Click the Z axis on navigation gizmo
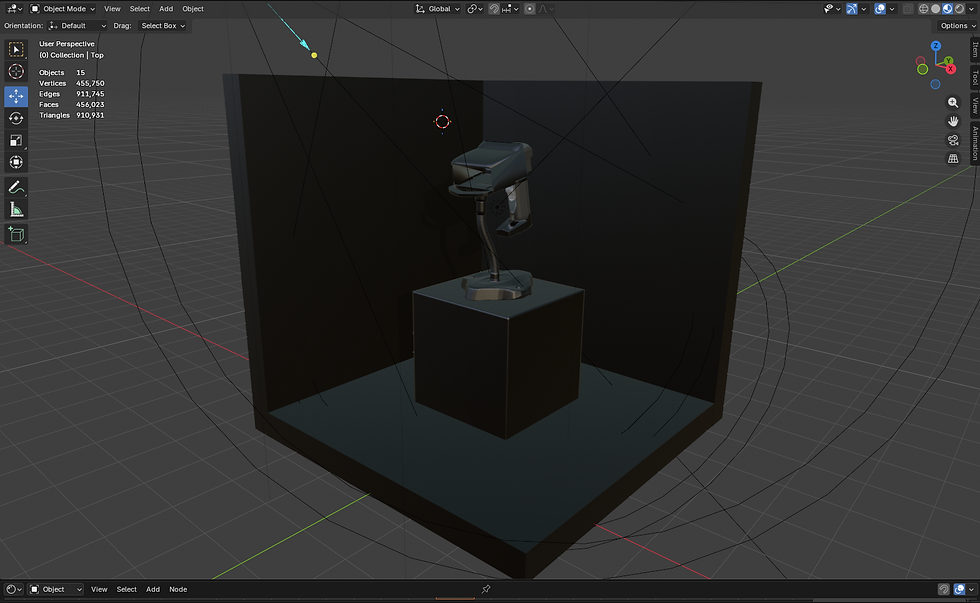 pos(936,46)
